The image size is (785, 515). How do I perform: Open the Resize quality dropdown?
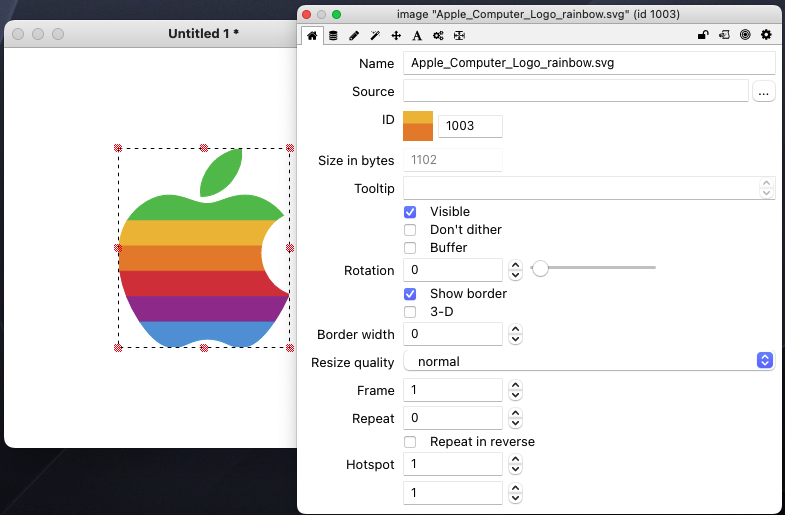tap(589, 361)
